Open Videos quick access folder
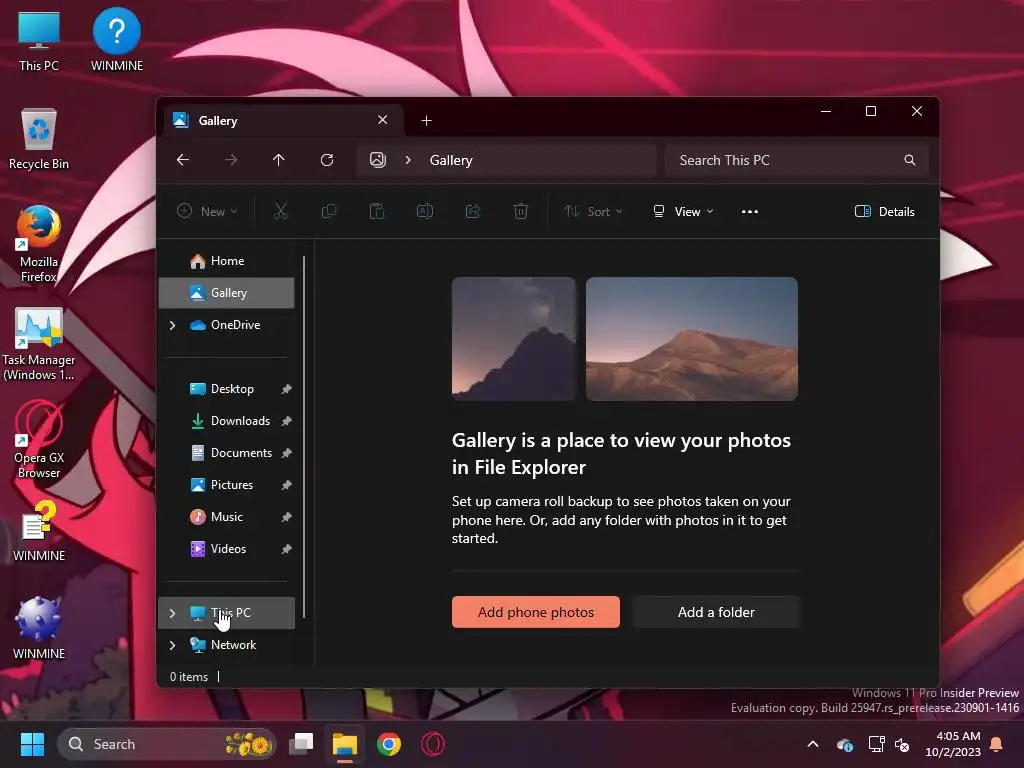Screen dimensions: 1024x768 coord(228,549)
